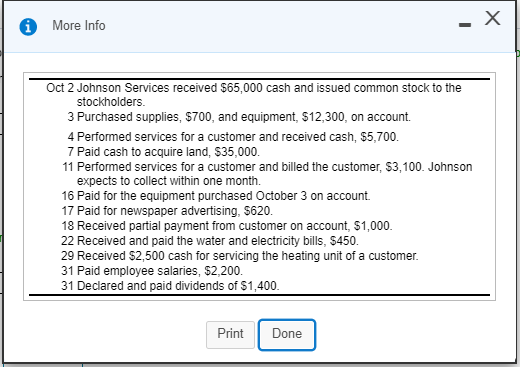Minimize the More Info dialog
The height and width of the screenshot is (367, 520).
[x=465, y=25]
